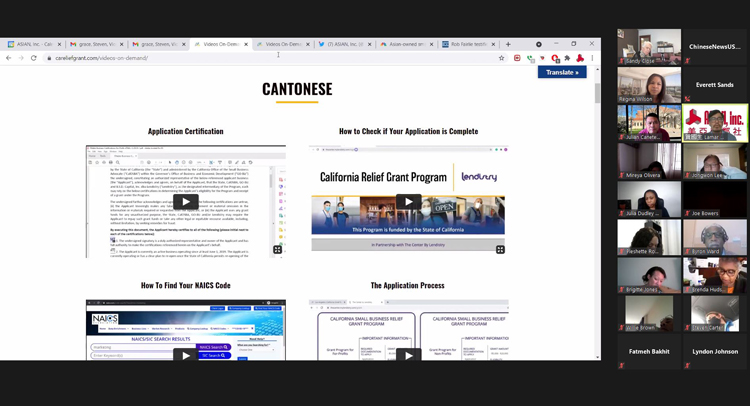This screenshot has width=750, height=406.
Task: Select Steven Carter's video tile
Action: click(715, 314)
